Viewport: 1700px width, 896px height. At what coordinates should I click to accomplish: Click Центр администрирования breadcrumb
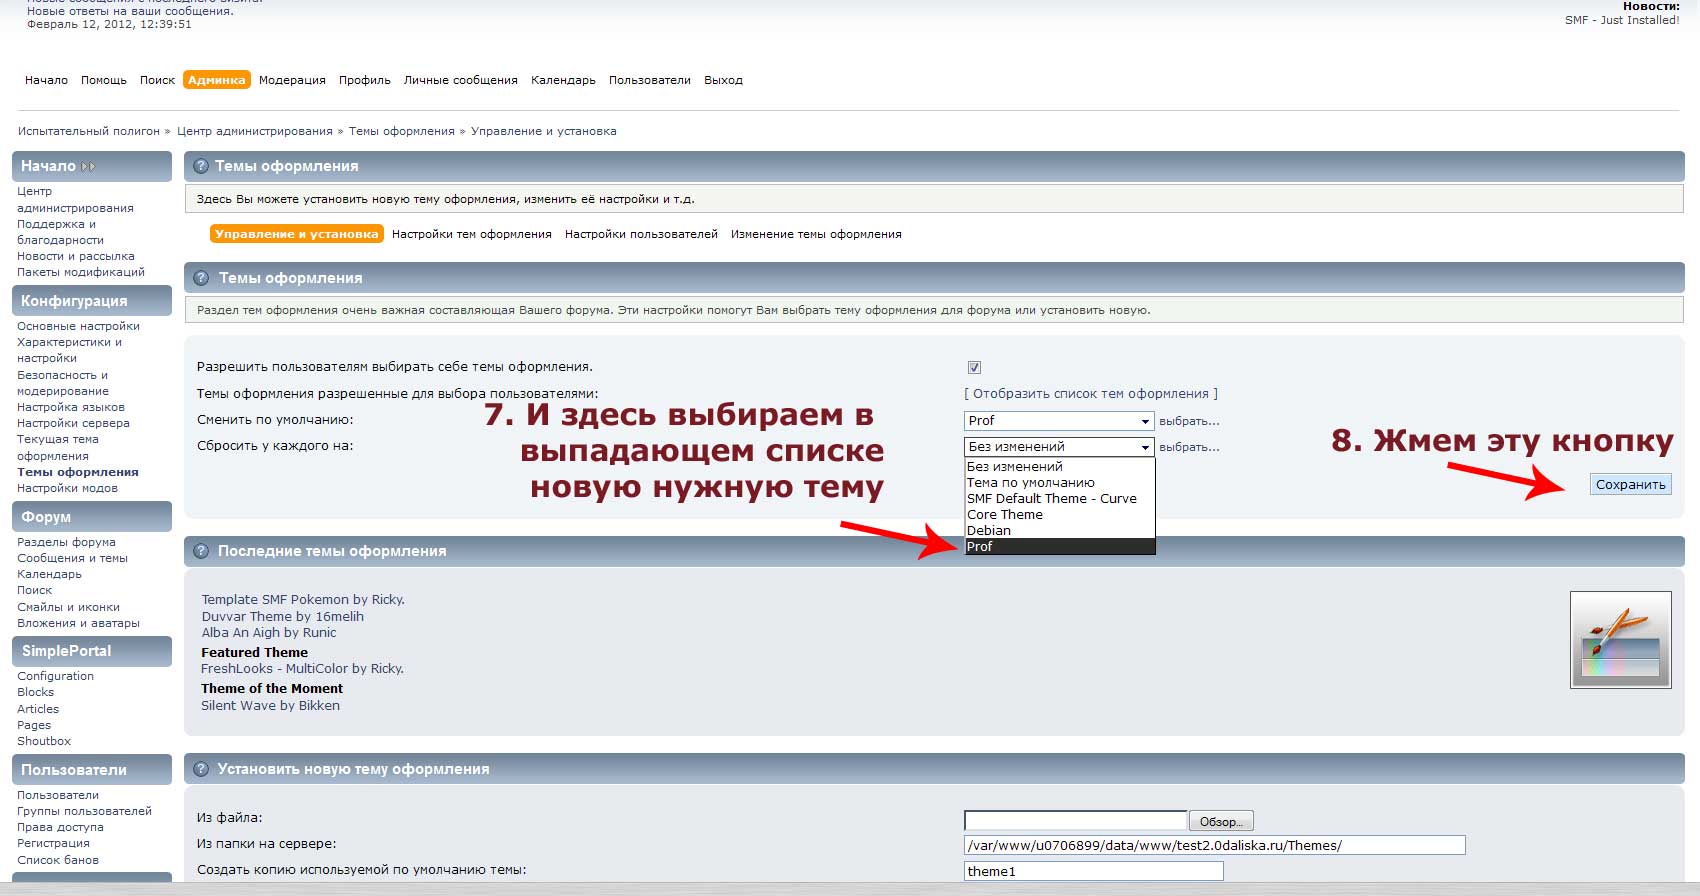pyautogui.click(x=255, y=131)
